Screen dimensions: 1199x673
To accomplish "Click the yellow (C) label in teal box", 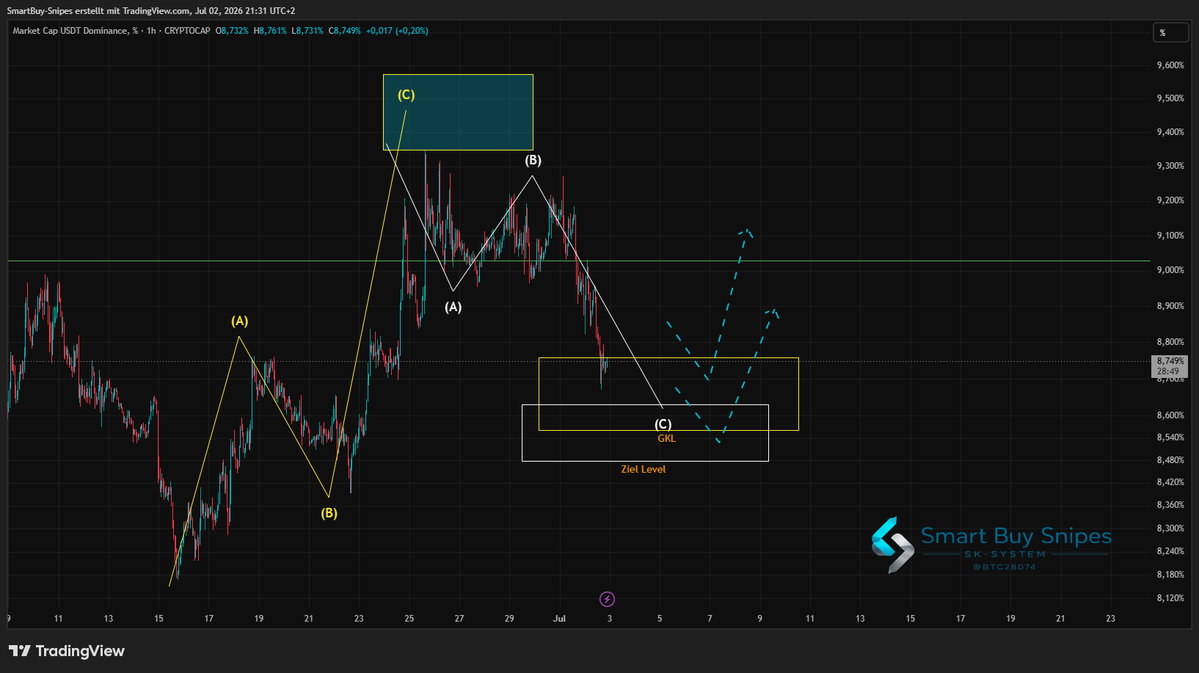I will point(406,95).
